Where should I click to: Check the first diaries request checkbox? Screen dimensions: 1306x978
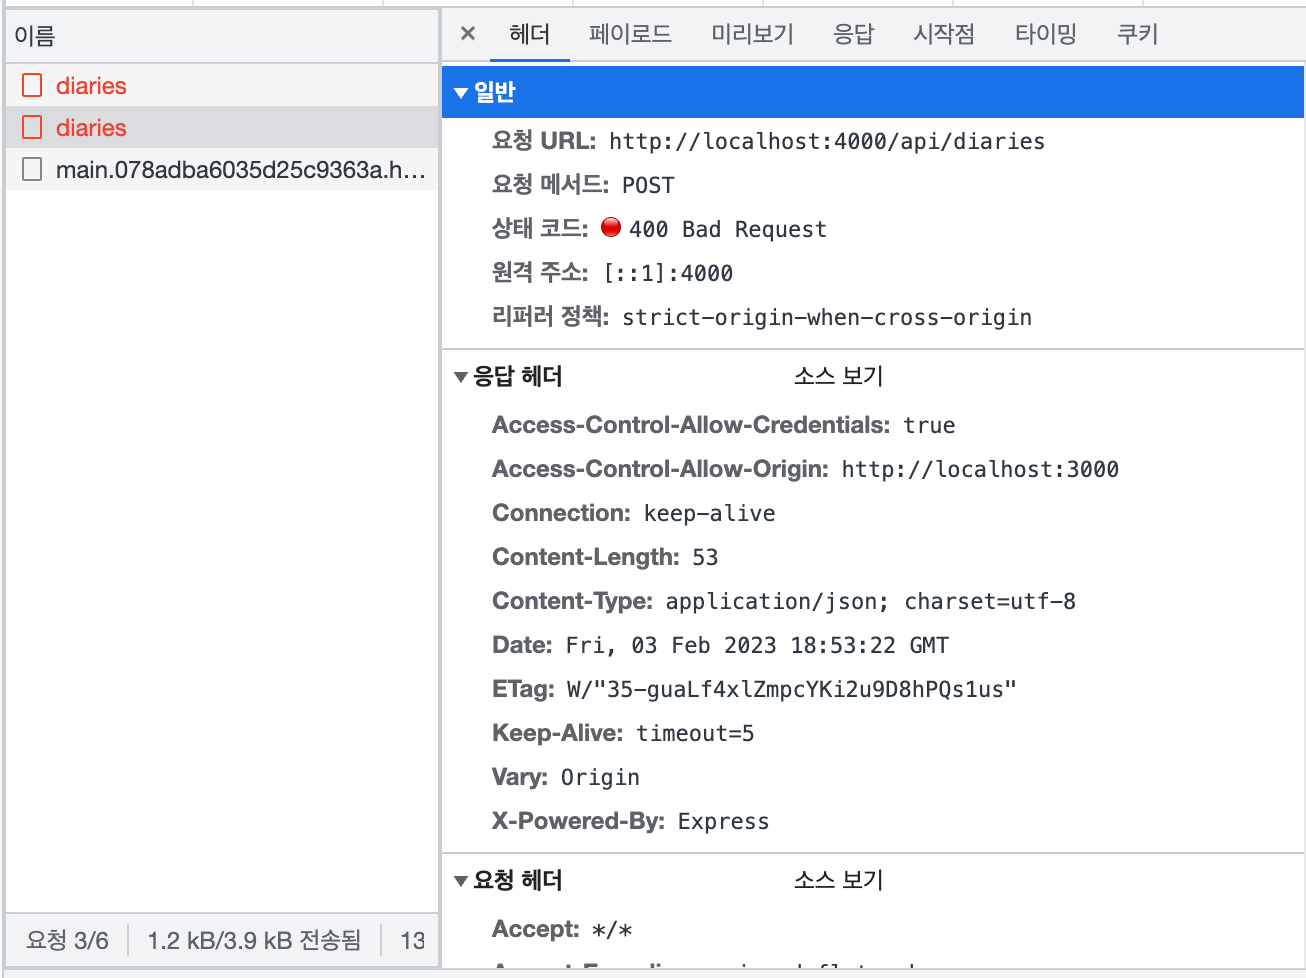coord(31,85)
